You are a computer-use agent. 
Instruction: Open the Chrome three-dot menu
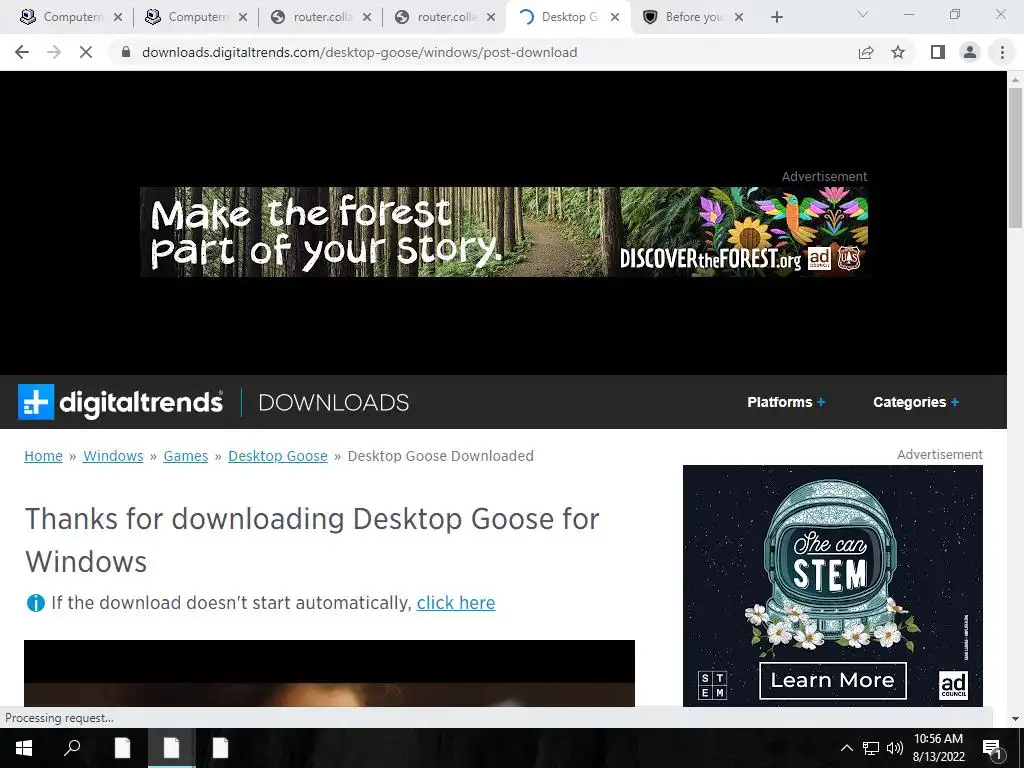(1002, 52)
